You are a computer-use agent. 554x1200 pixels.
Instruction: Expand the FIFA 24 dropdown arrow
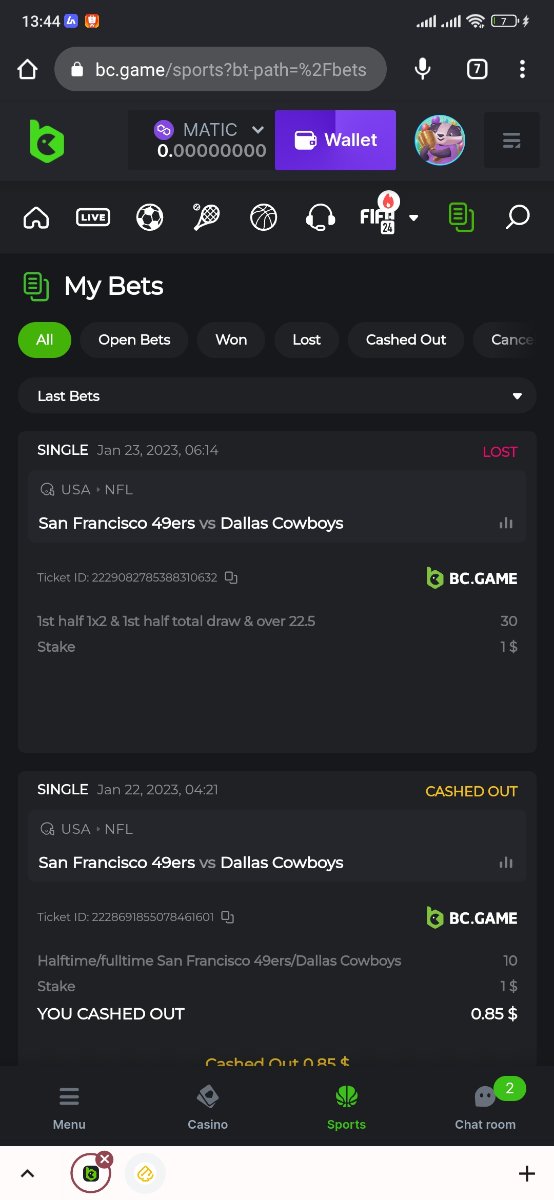click(x=413, y=218)
